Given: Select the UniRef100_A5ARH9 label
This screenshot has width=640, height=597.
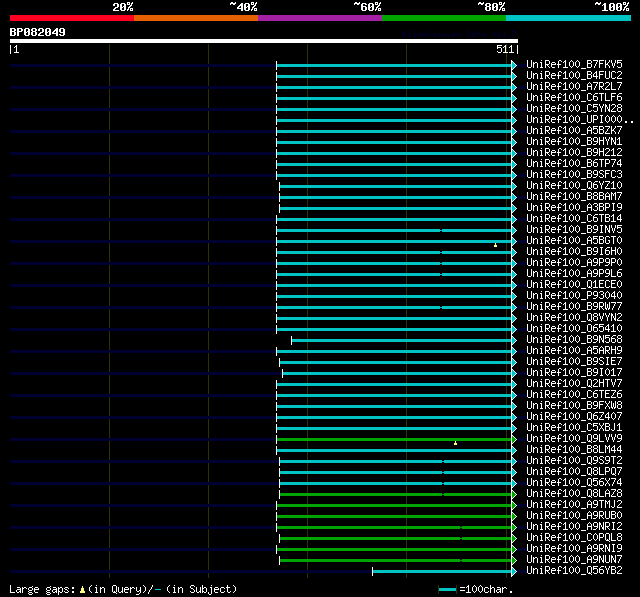Looking at the screenshot, I should (x=574, y=351).
